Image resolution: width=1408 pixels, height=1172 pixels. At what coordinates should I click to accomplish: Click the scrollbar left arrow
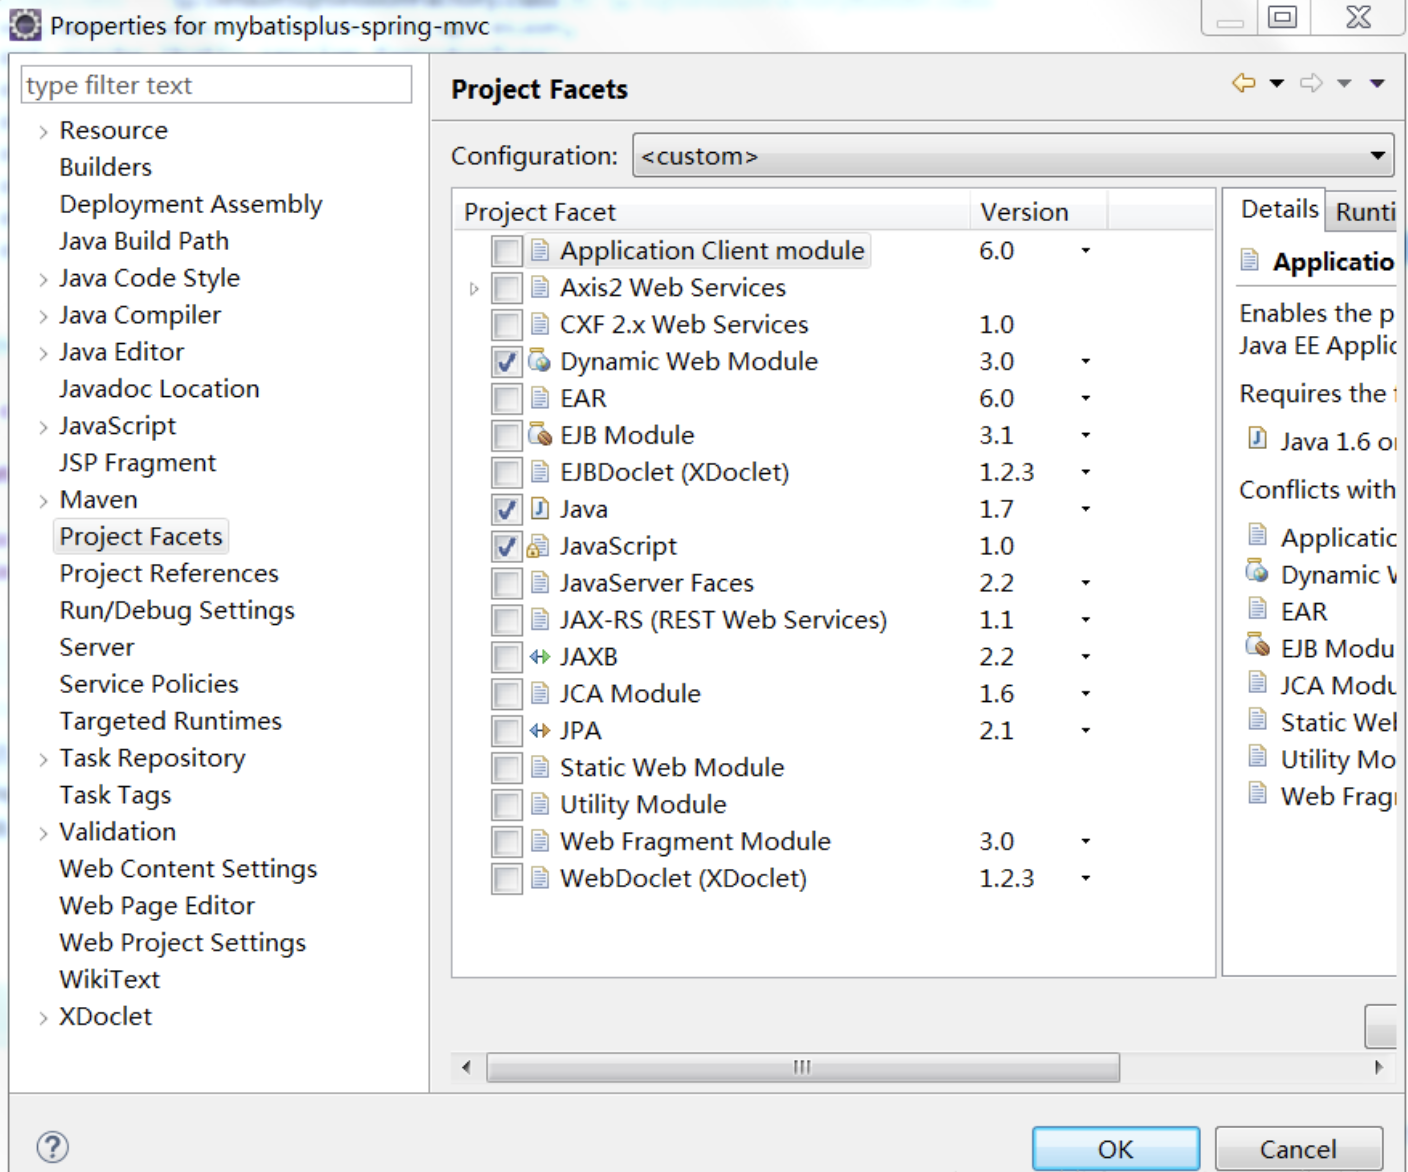[x=466, y=1067]
